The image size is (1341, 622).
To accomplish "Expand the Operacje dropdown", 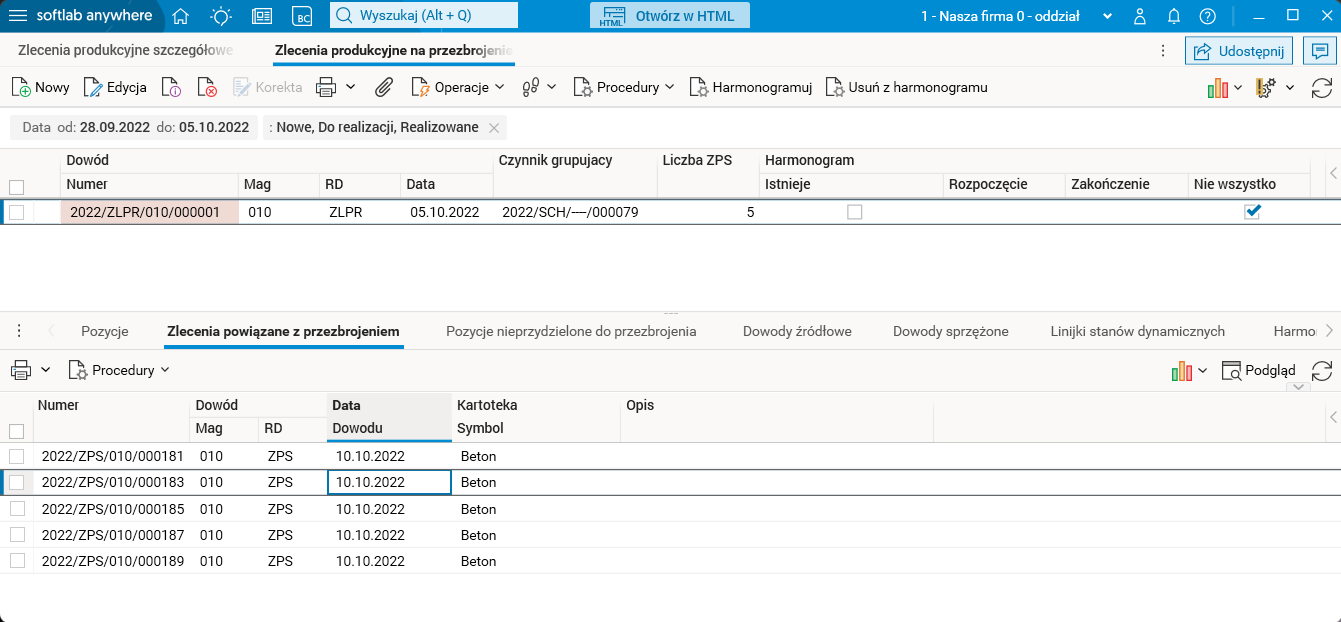I will pyautogui.click(x=459, y=87).
